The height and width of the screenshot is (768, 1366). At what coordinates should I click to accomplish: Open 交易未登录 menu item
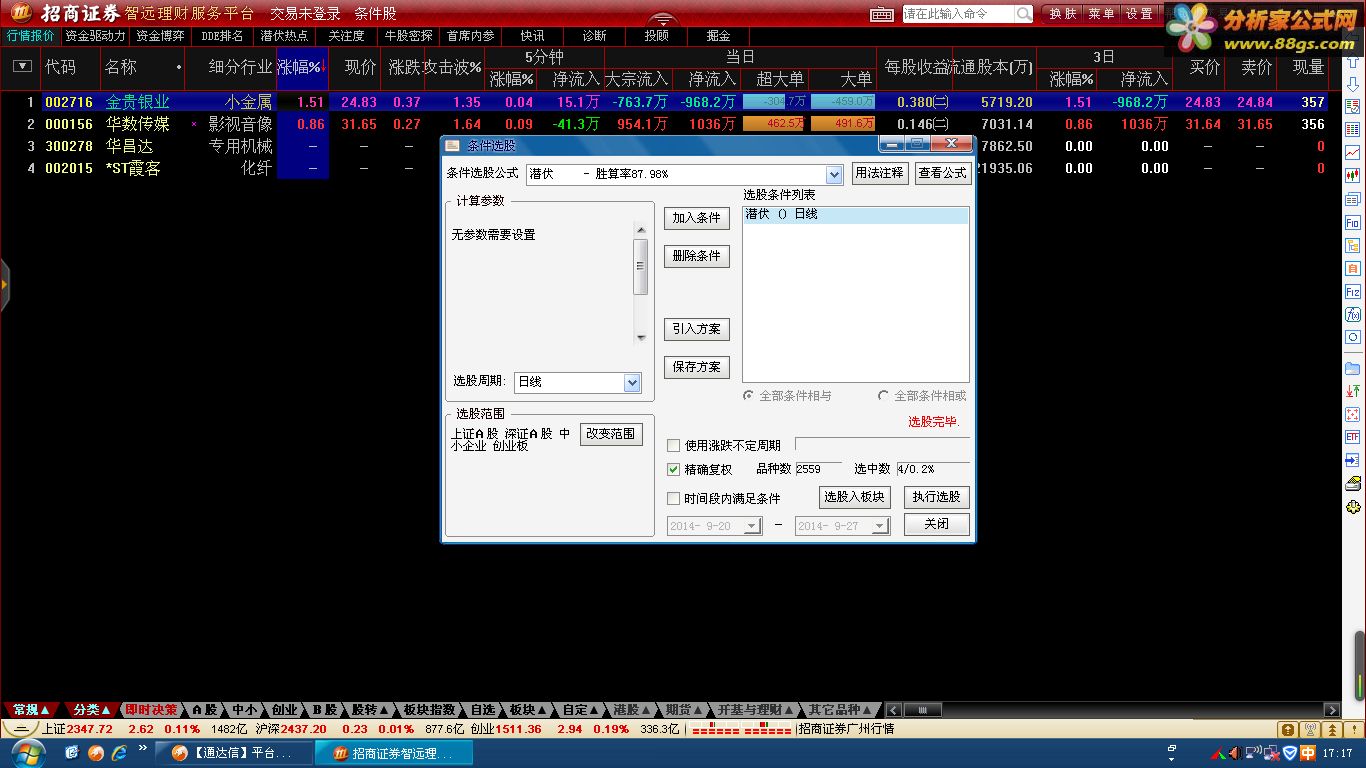tap(305, 14)
